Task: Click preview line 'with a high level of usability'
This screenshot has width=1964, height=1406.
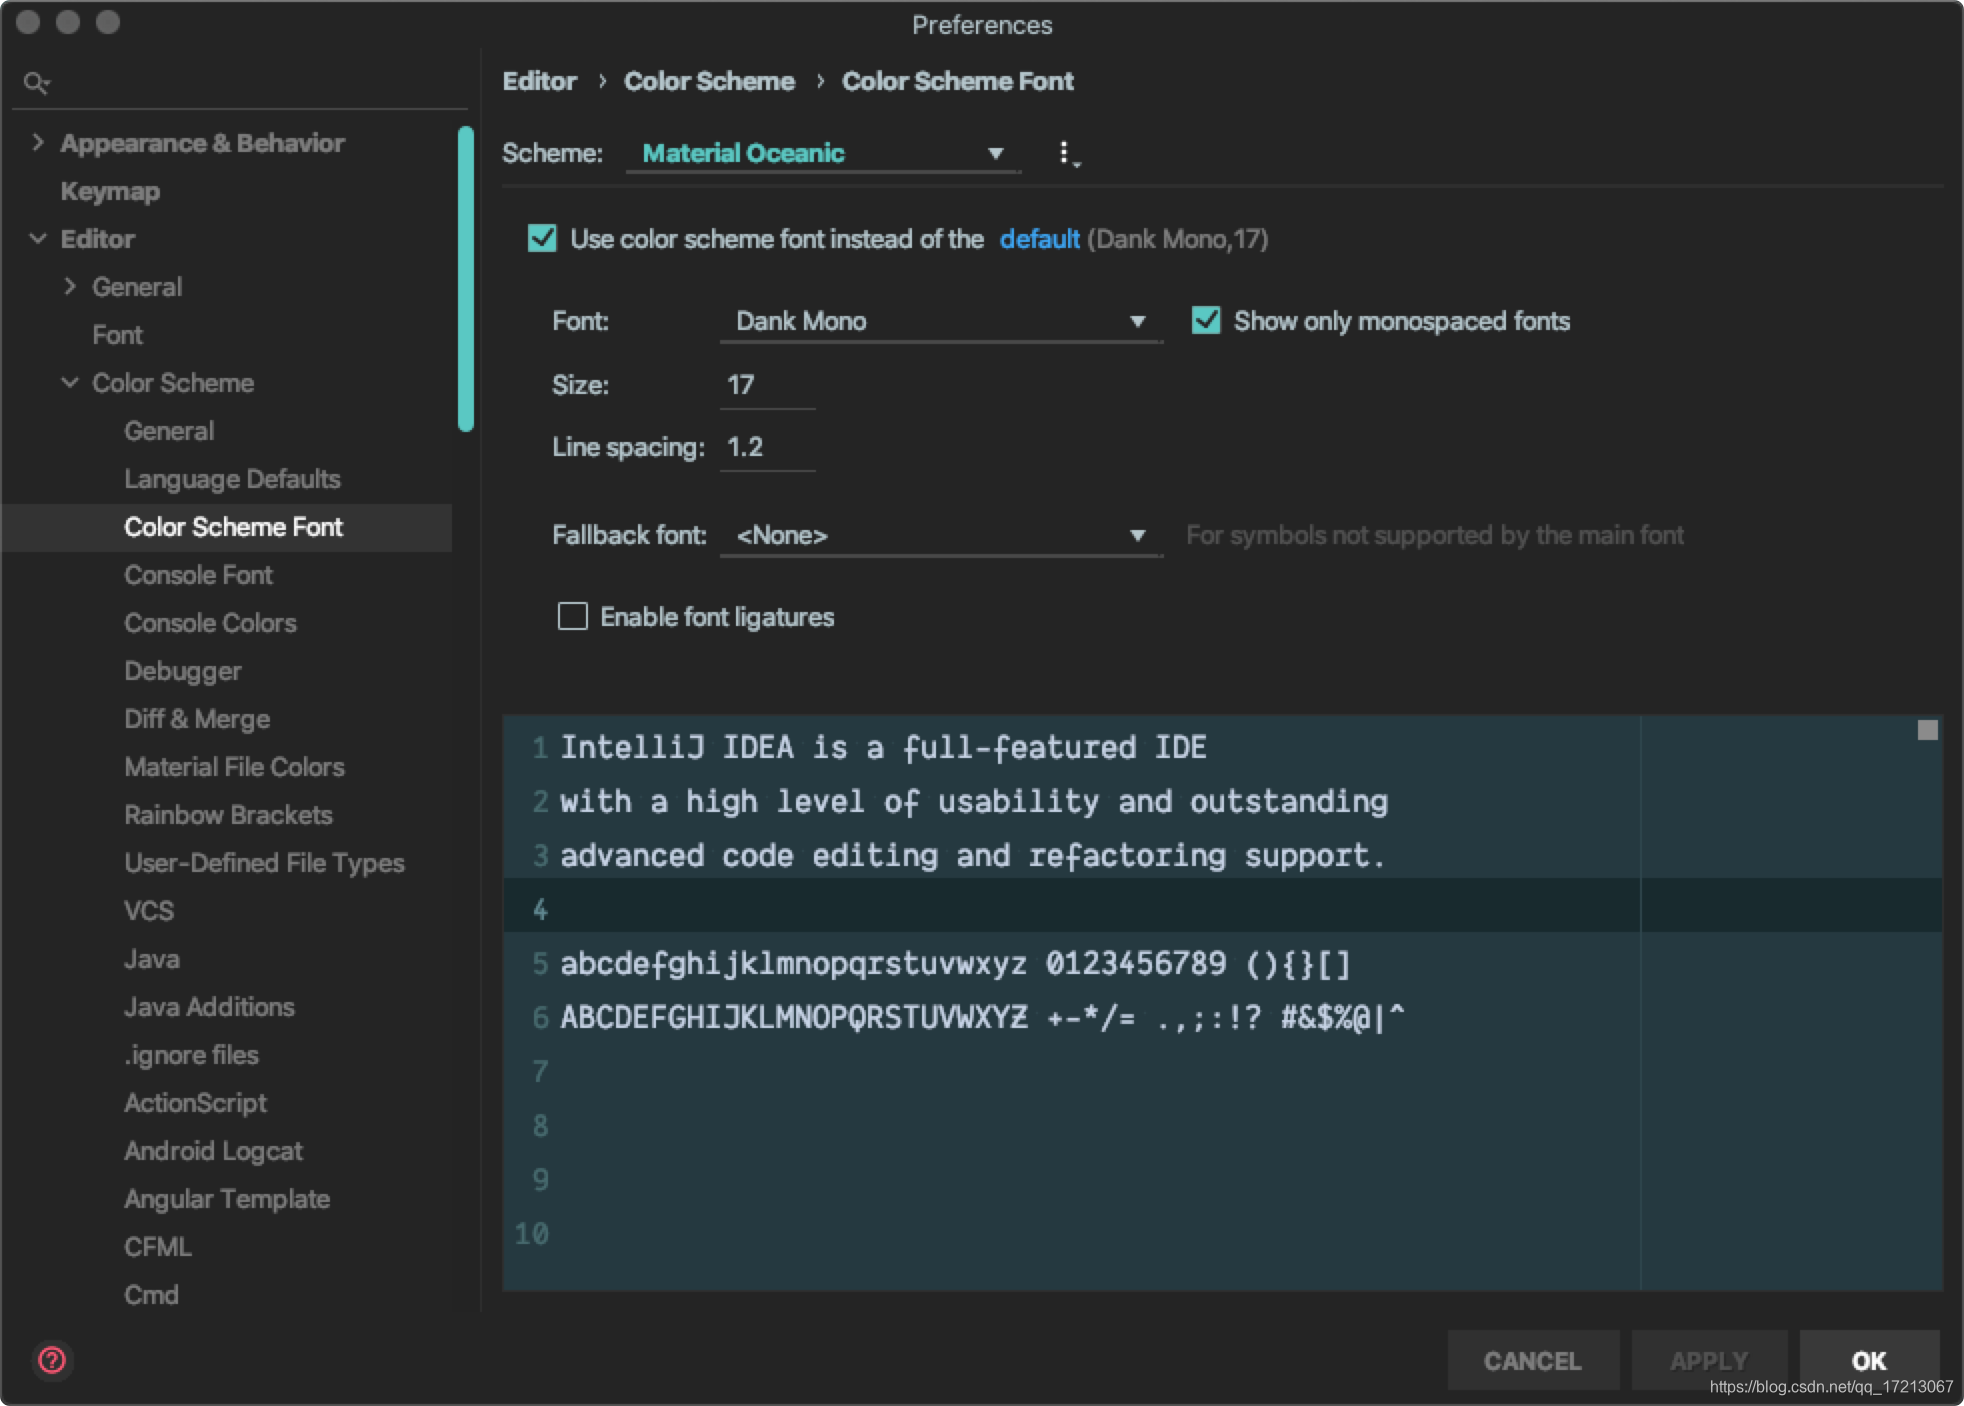Action: pos(973,801)
